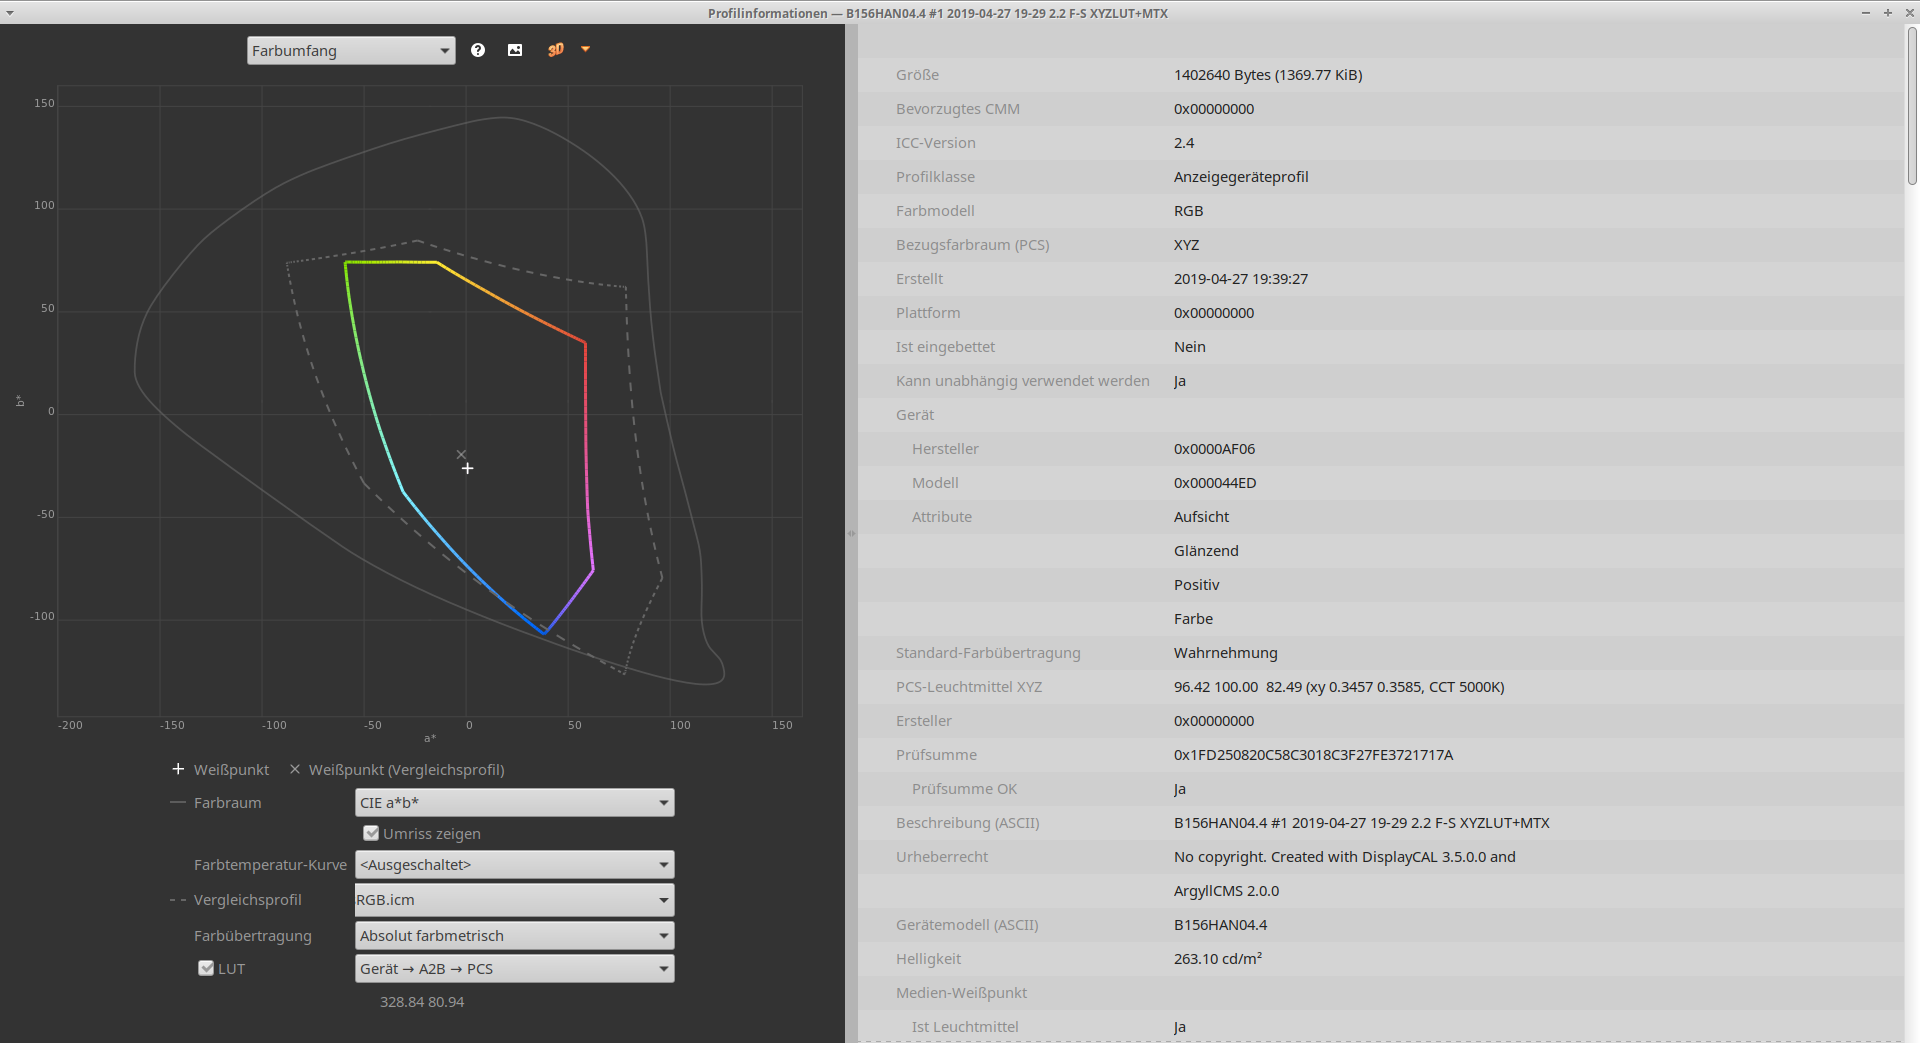Open the Farbumfang plot type dropdown

[351, 50]
